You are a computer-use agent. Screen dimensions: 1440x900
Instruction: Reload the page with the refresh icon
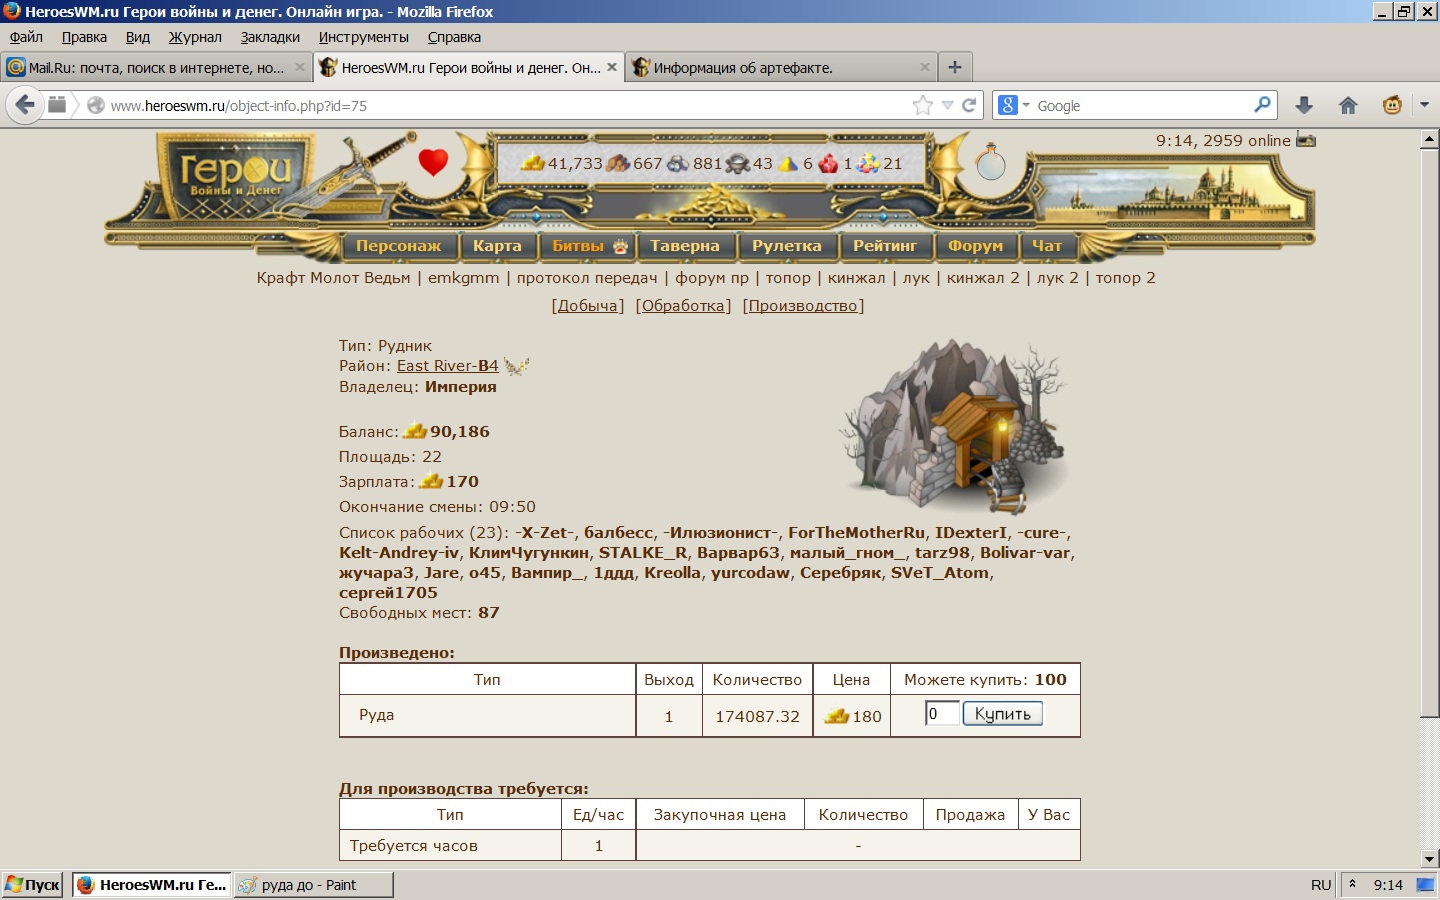point(969,105)
